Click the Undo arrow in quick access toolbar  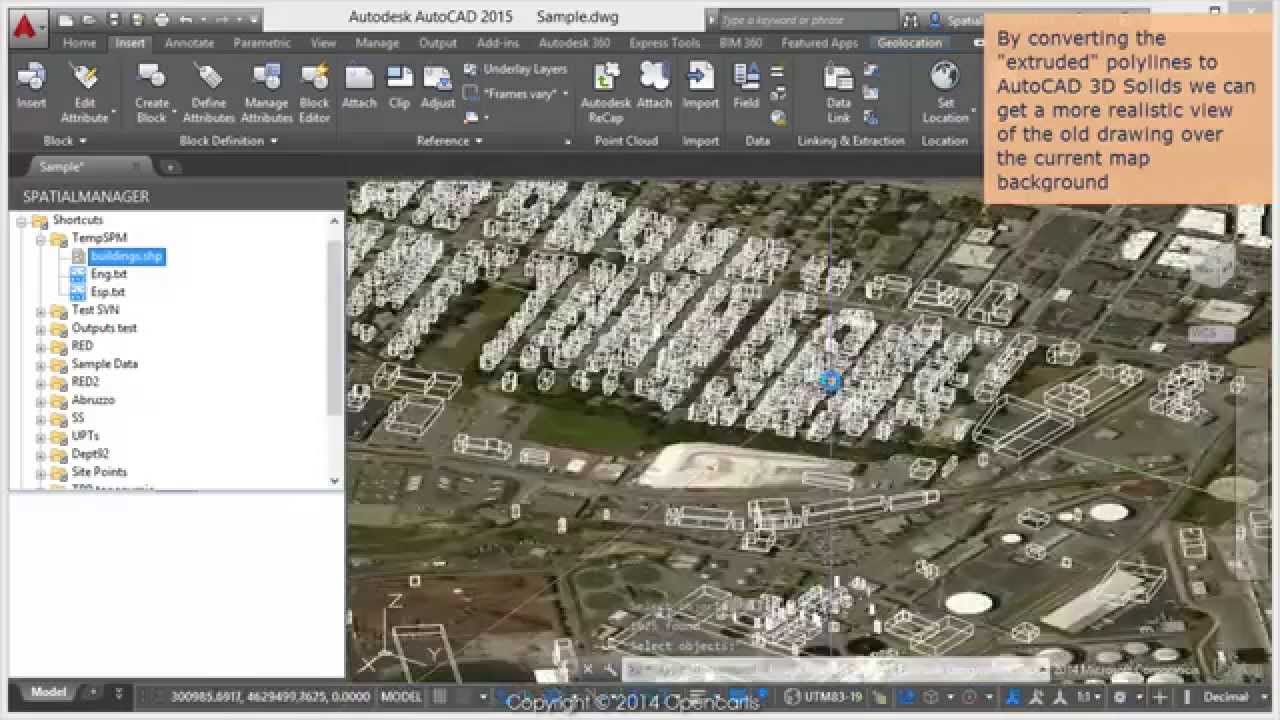(x=187, y=19)
